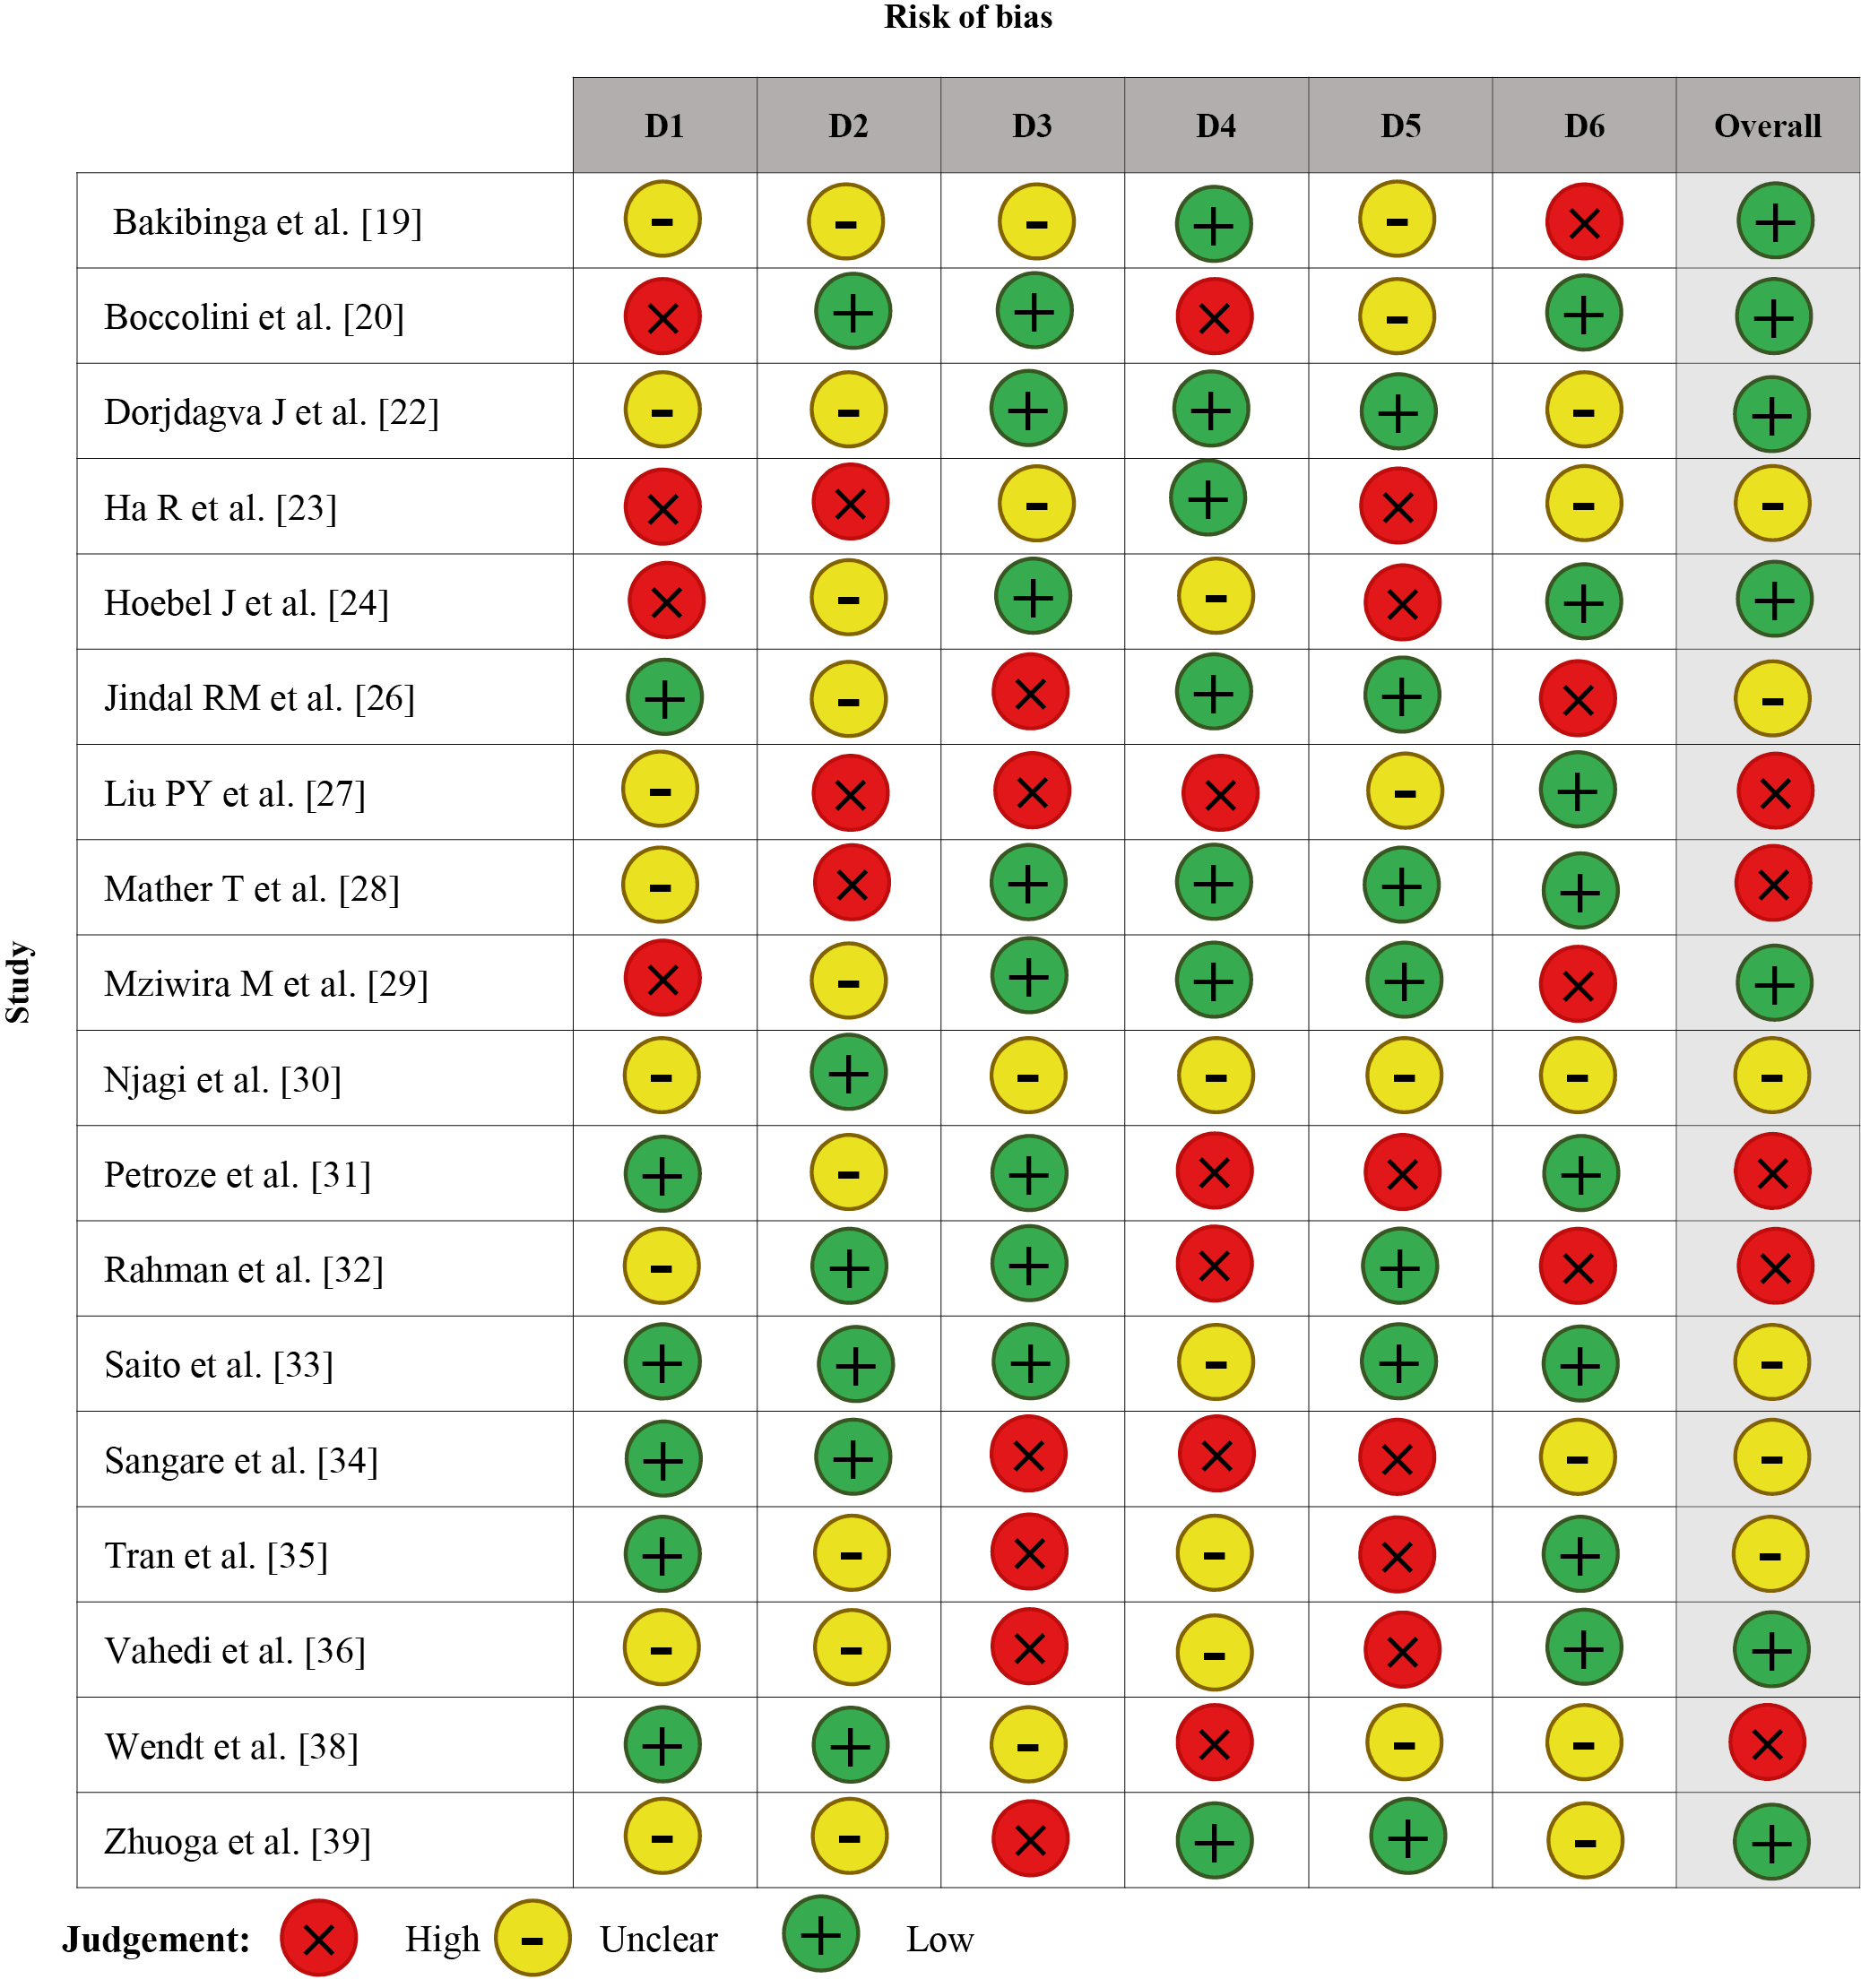Click Mather T D2 red cross icon

coord(851,883)
